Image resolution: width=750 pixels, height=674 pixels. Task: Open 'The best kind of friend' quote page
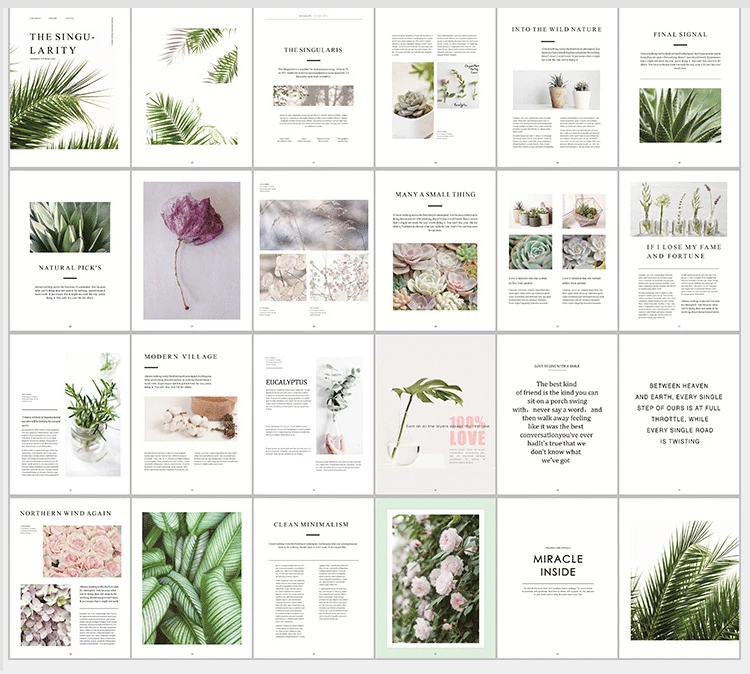point(557,414)
